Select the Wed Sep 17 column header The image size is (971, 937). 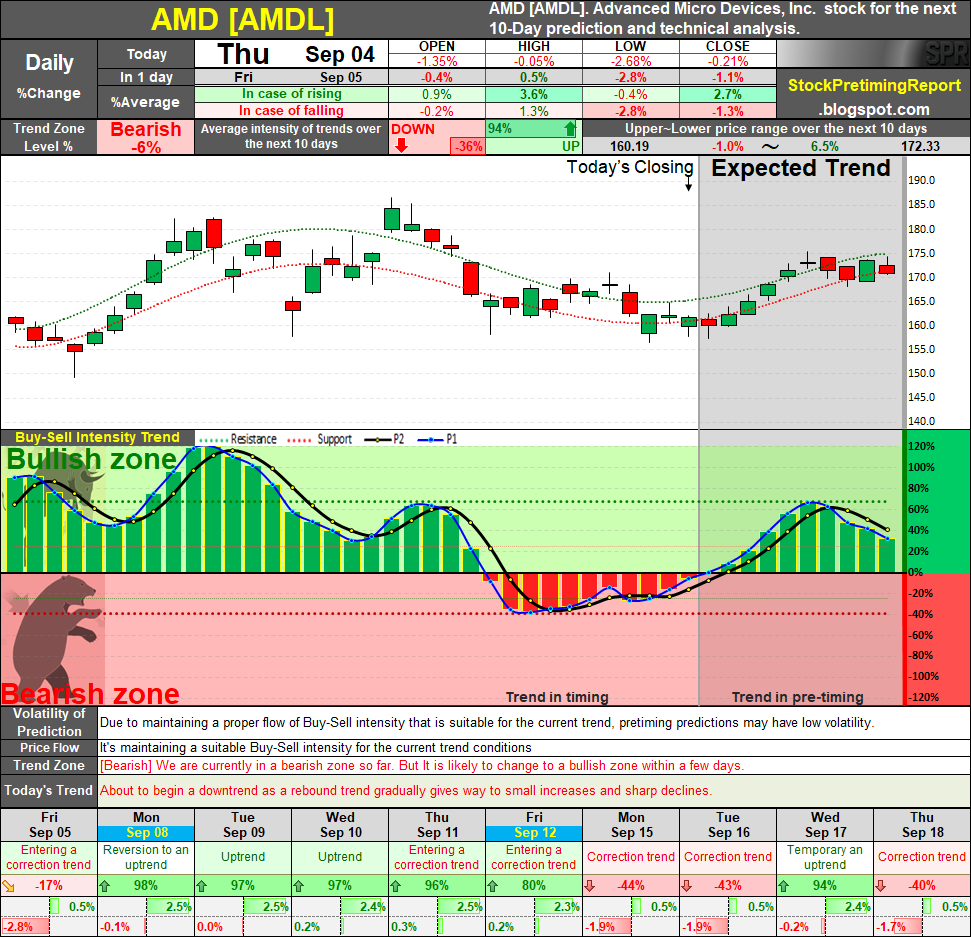coord(825,826)
